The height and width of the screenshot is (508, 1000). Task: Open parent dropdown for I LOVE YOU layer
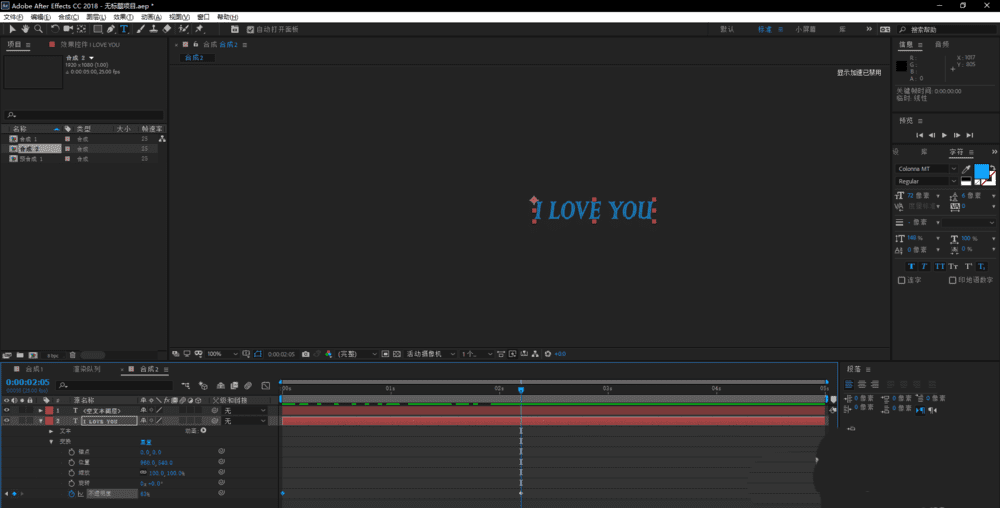pyautogui.click(x=244, y=421)
